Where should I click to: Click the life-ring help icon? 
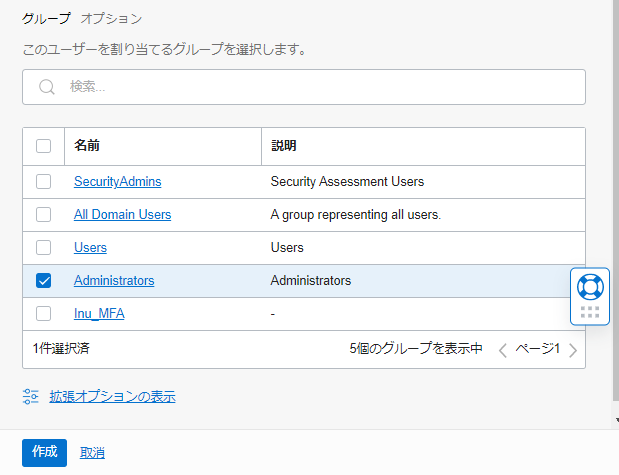(x=590, y=286)
